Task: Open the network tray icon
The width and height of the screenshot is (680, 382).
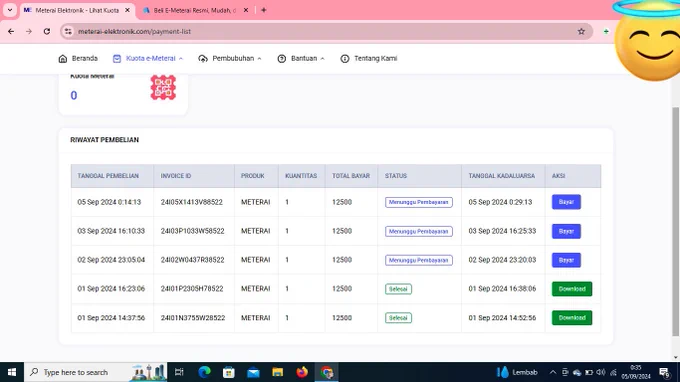Action: click(613, 372)
